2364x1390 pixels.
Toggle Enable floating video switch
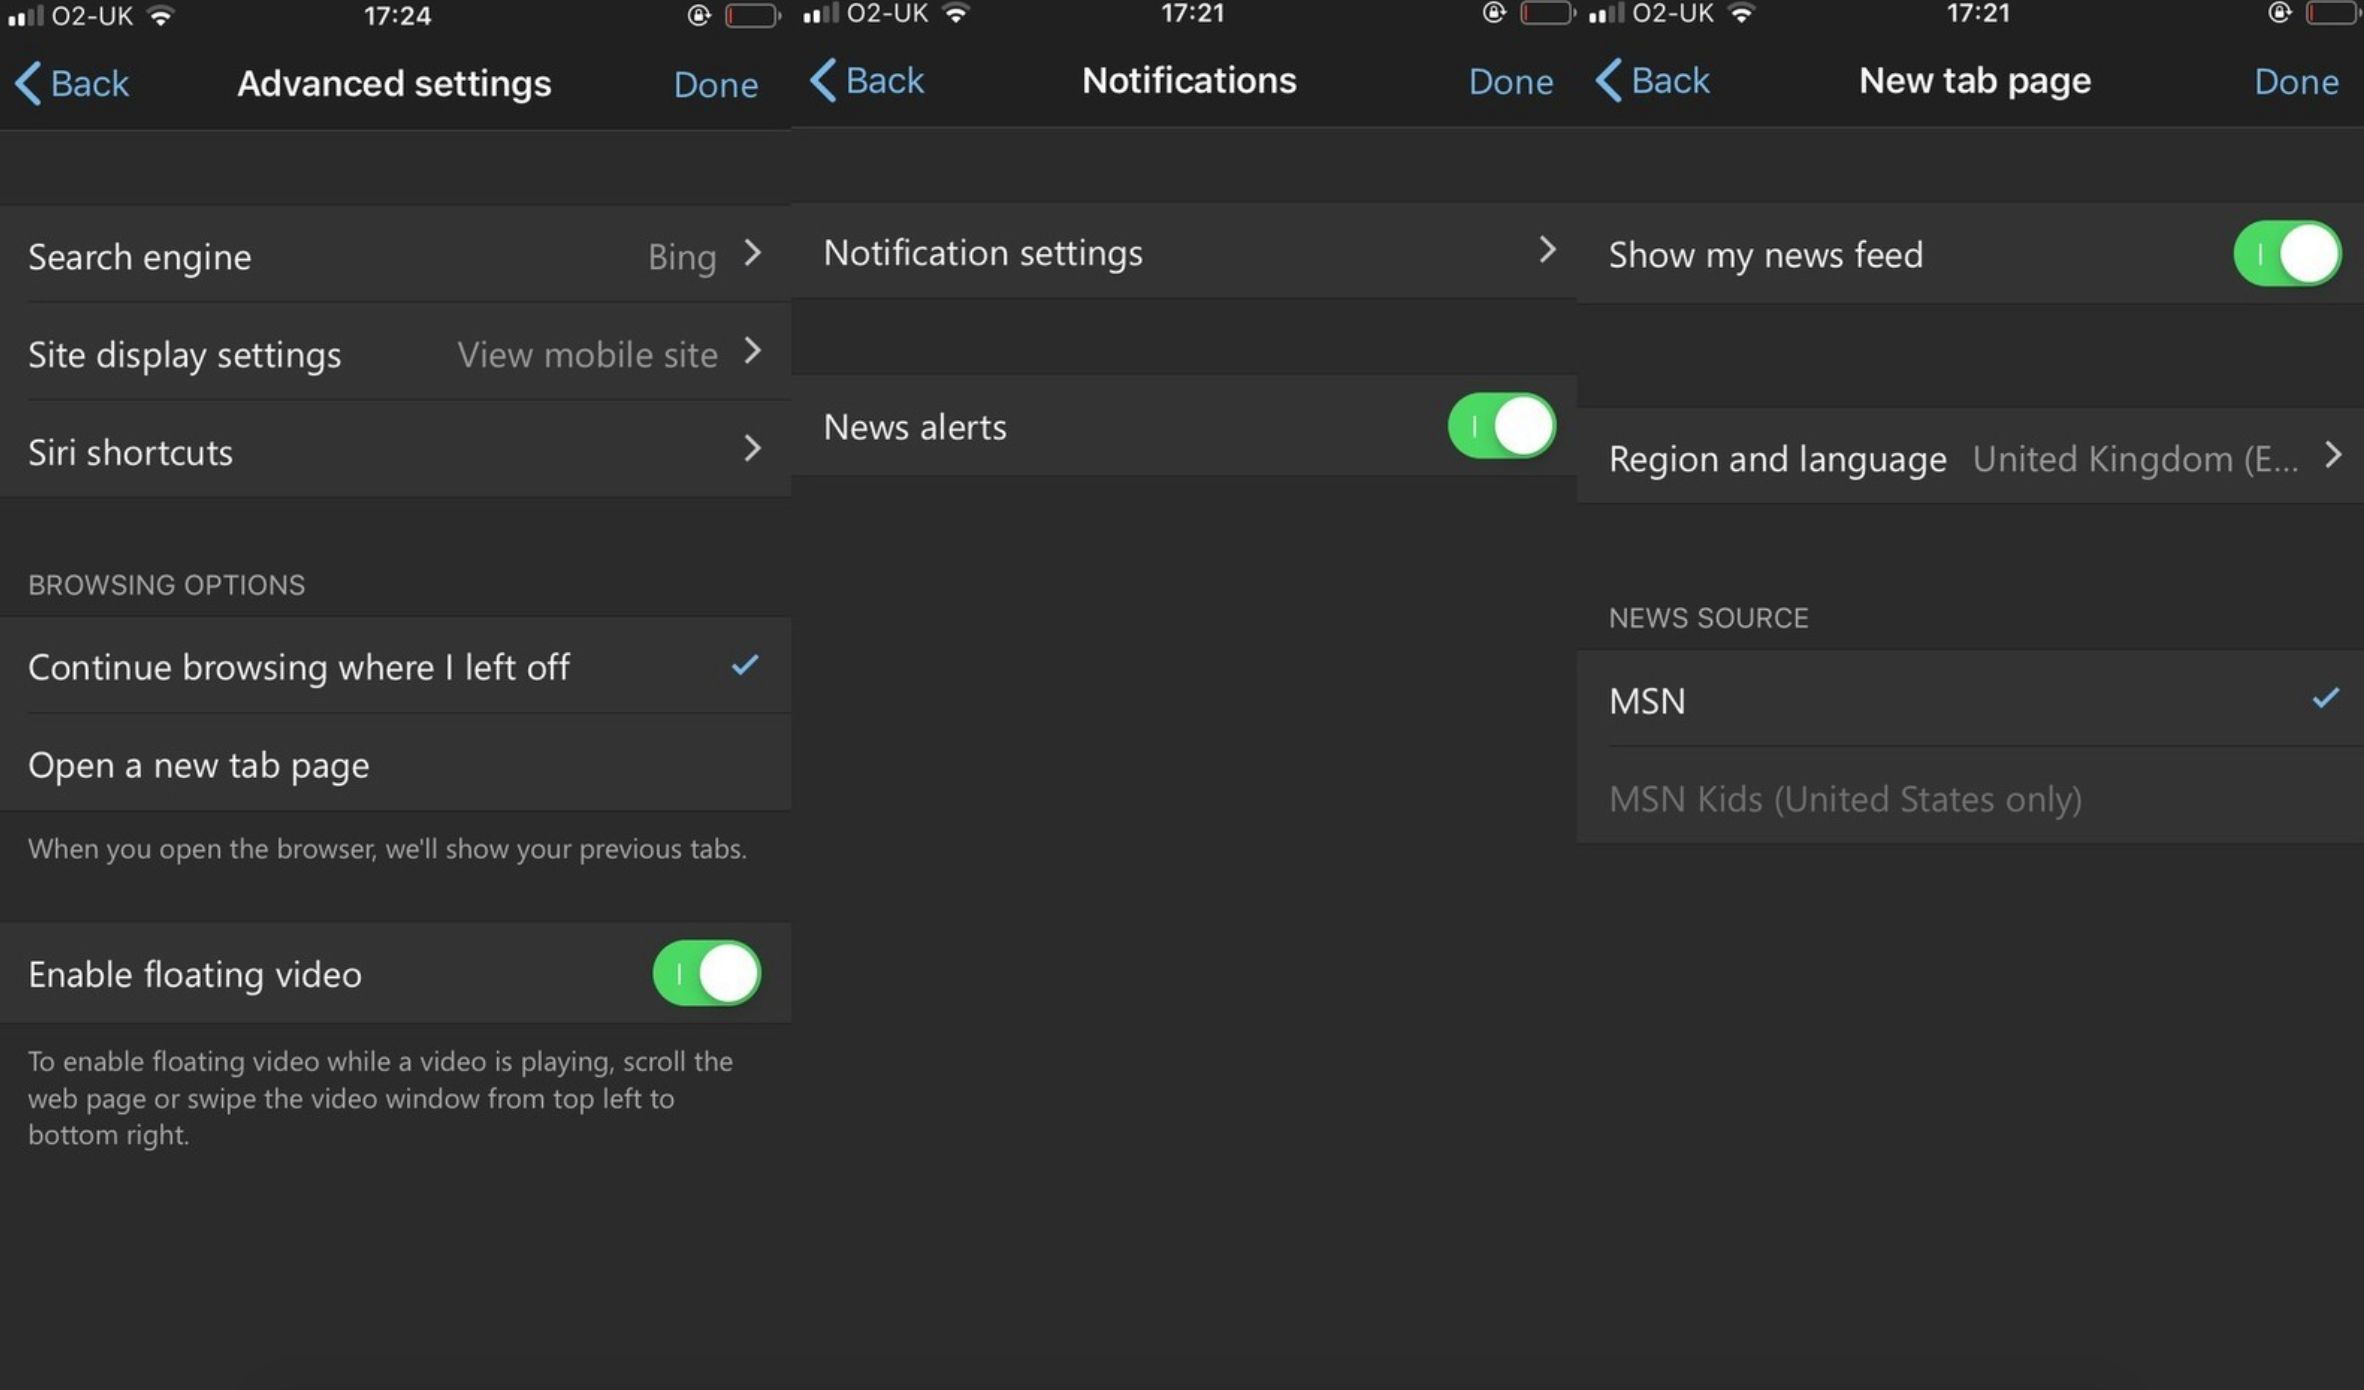(706, 973)
